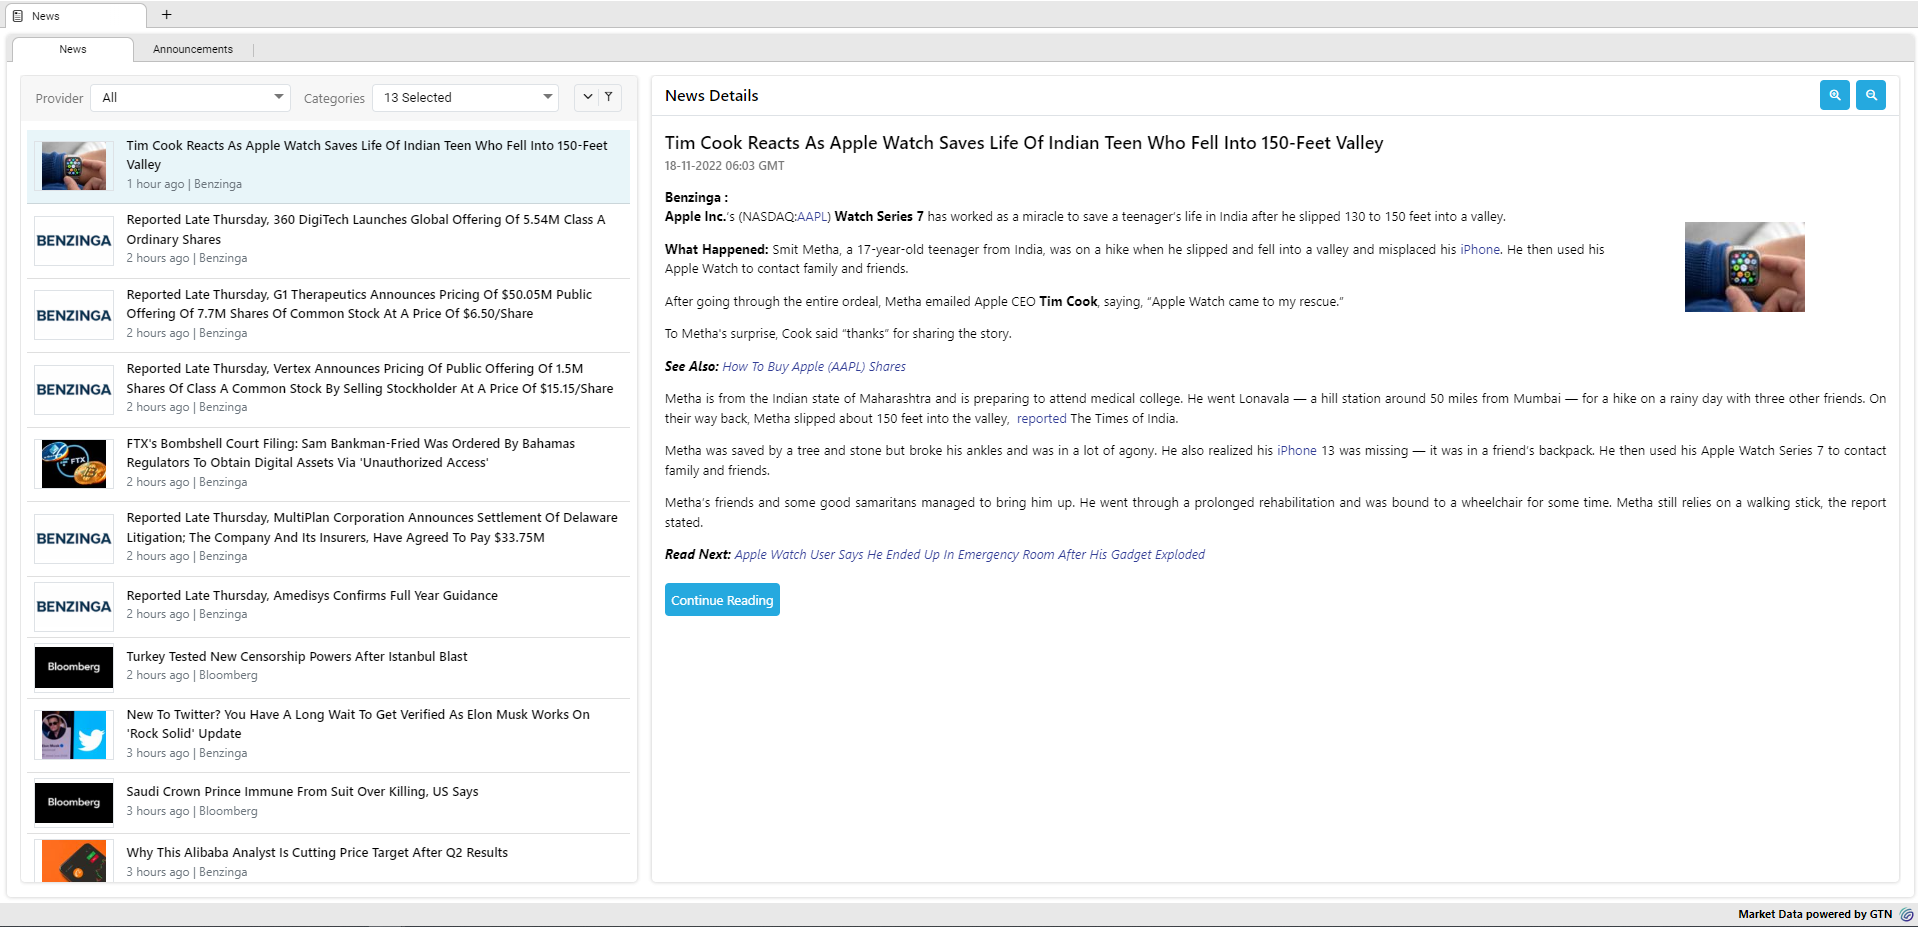Image resolution: width=1918 pixels, height=927 pixels.
Task: Open the Categories dropdown showing 13 Selected
Action: coord(465,97)
